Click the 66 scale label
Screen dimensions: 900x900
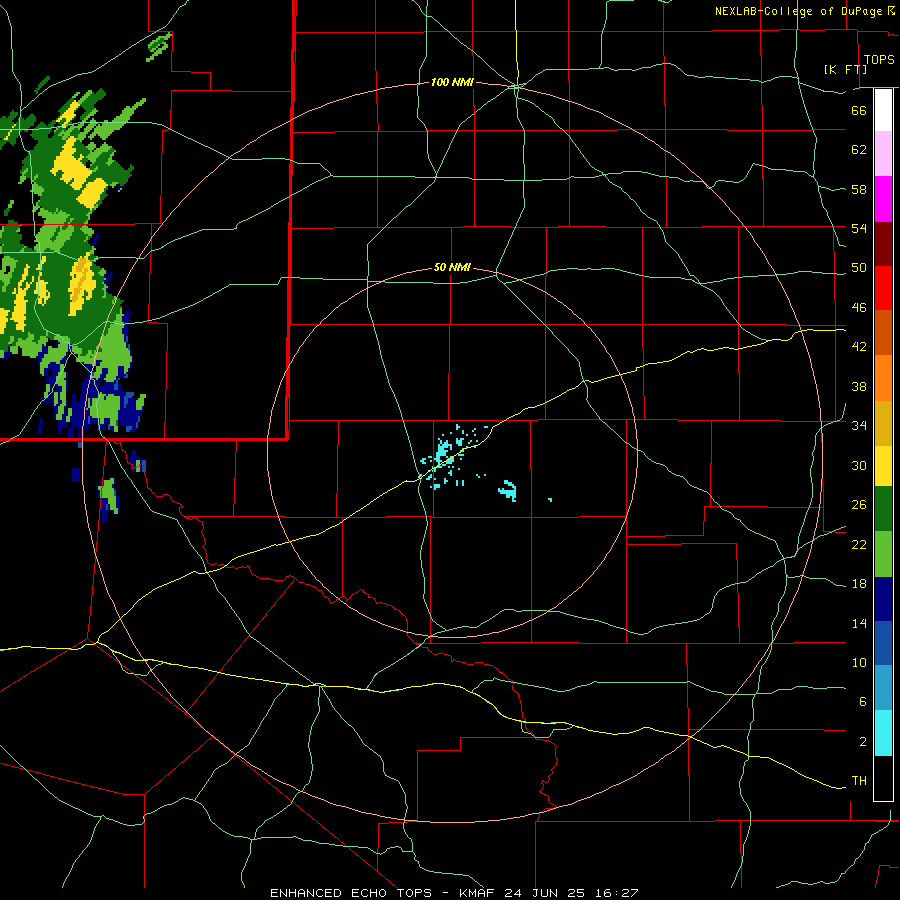pyautogui.click(x=859, y=110)
